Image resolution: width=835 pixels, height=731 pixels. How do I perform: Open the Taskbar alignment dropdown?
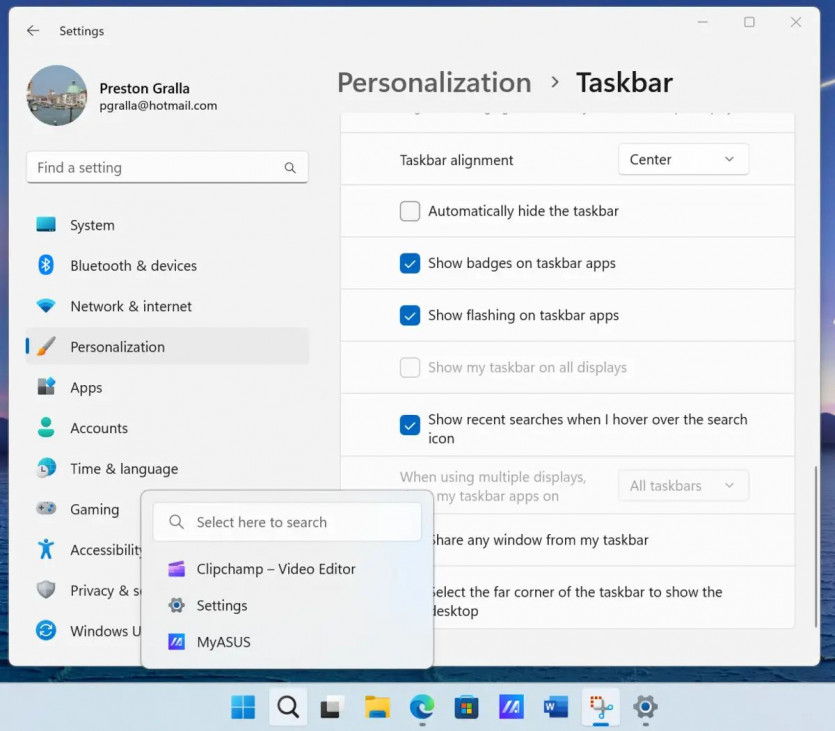[x=683, y=159]
